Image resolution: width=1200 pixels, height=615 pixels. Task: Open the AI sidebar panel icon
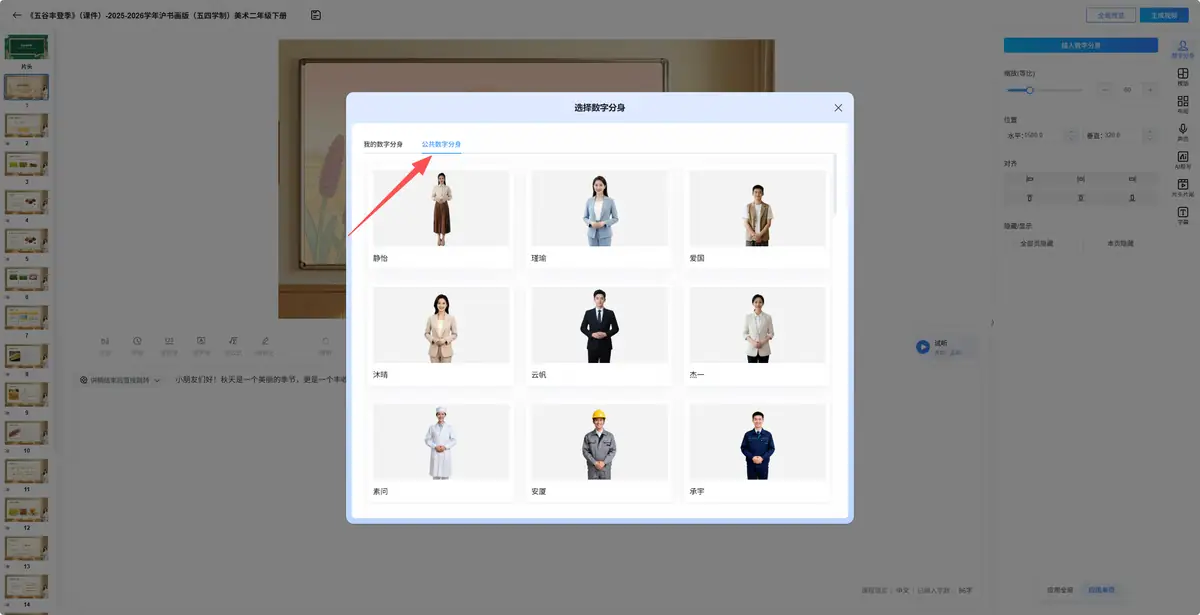[x=1183, y=159]
